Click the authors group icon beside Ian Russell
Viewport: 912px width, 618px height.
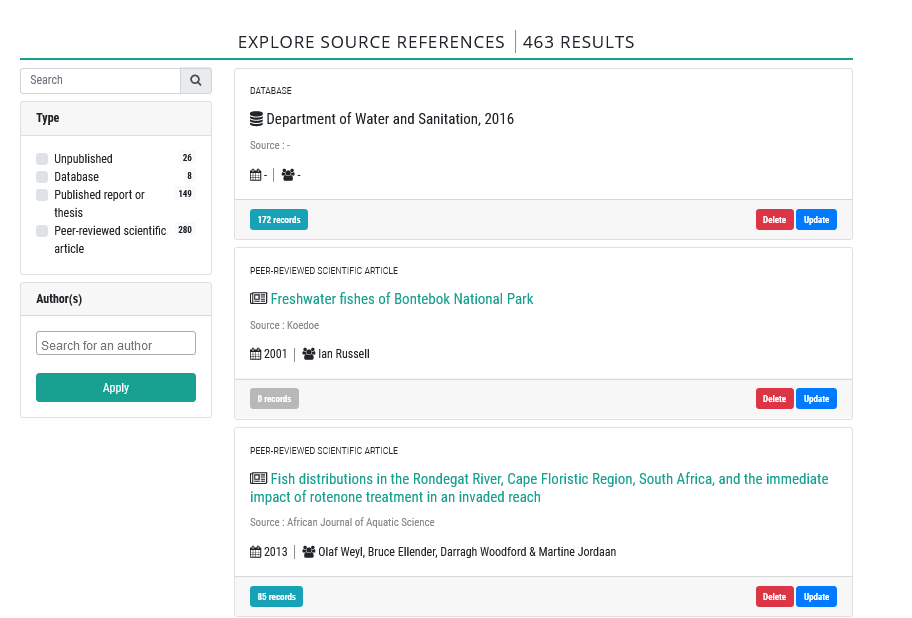click(x=309, y=353)
